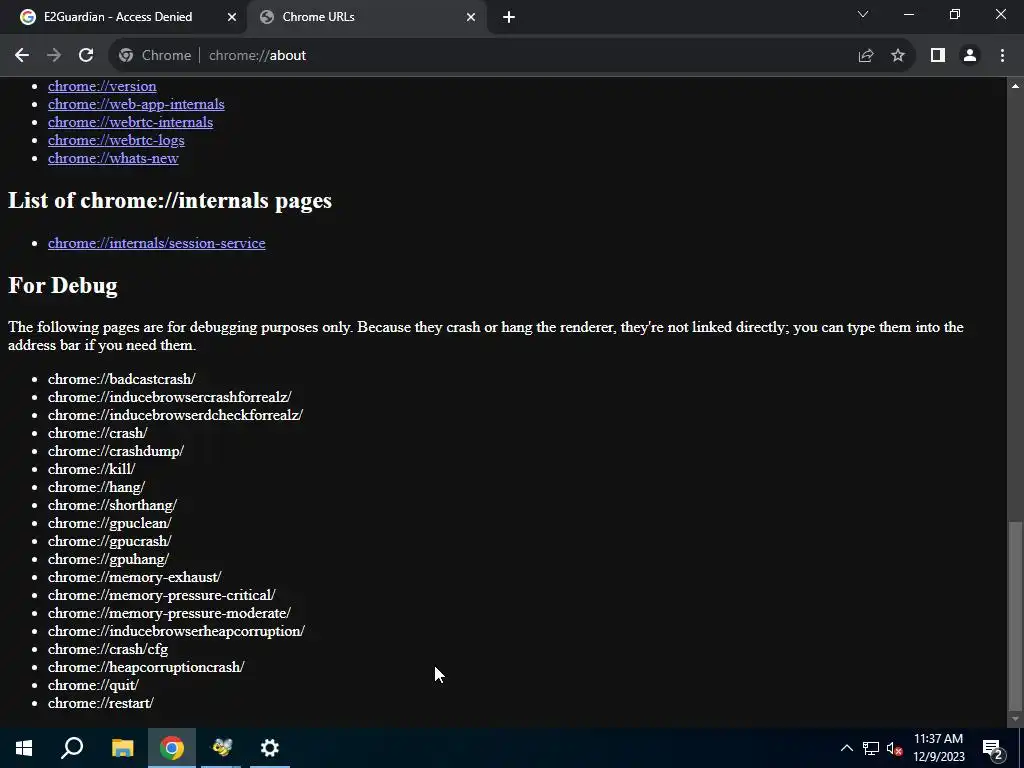This screenshot has width=1024, height=768.
Task: Click the text chrome://crashdump/
Action: pyautogui.click(x=116, y=451)
